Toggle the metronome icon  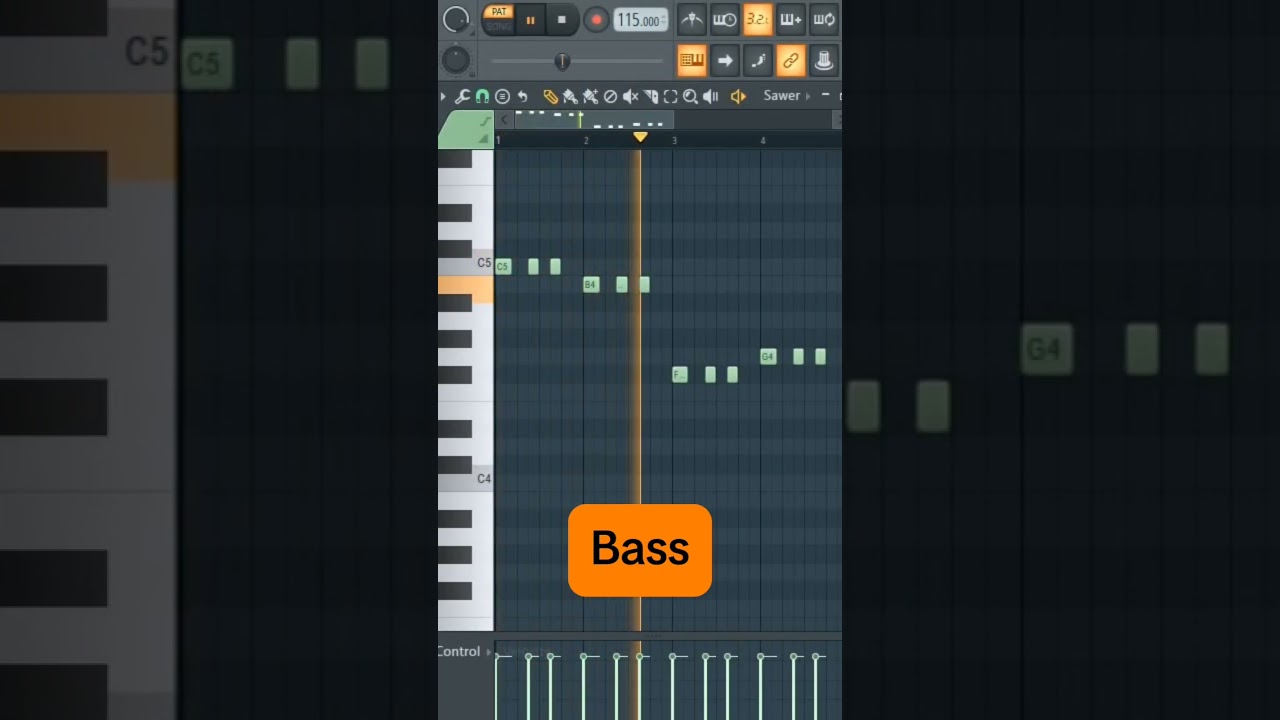click(x=691, y=19)
